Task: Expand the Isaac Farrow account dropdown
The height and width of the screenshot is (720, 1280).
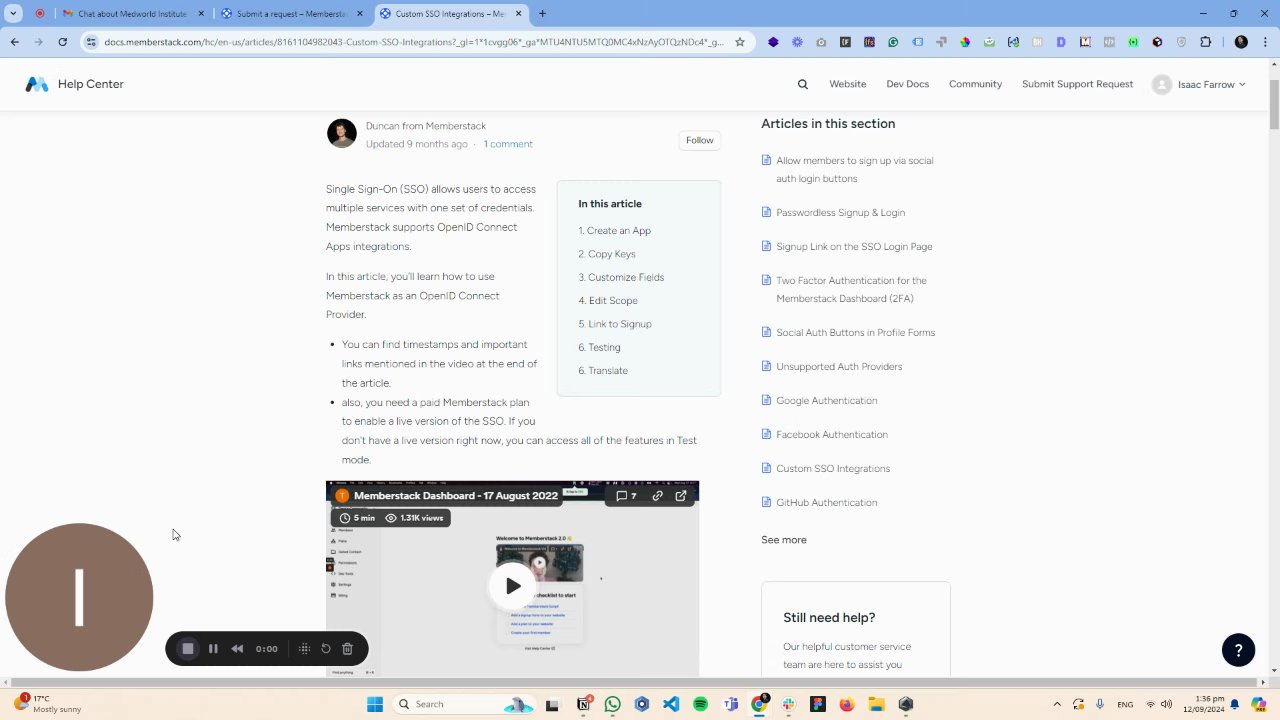Action: click(1199, 85)
